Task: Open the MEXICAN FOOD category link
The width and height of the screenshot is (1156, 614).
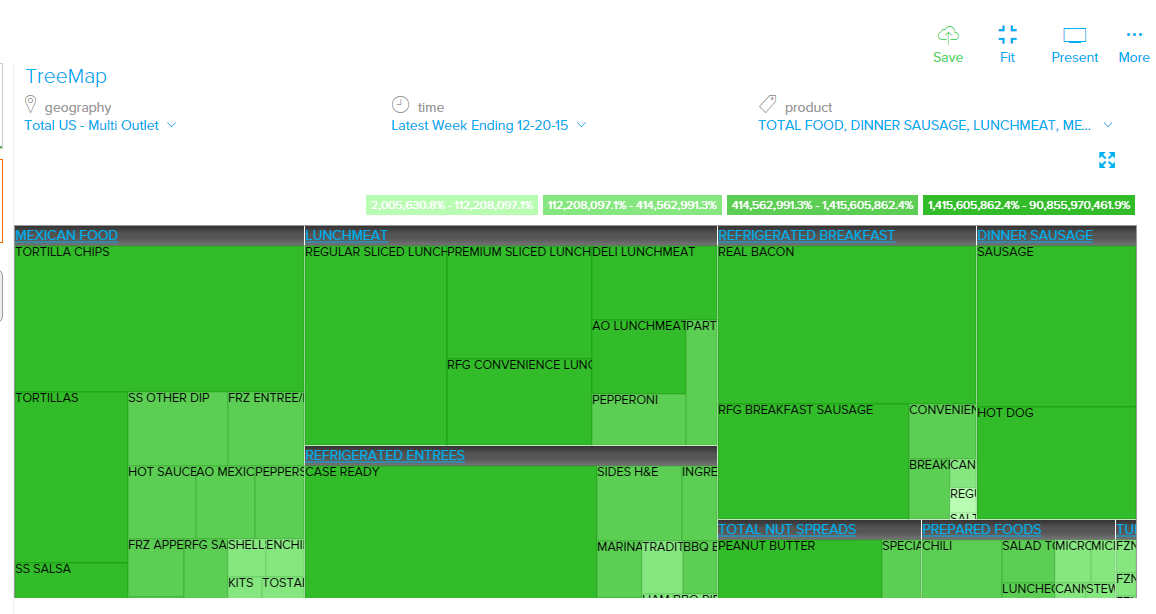Action: pos(66,236)
